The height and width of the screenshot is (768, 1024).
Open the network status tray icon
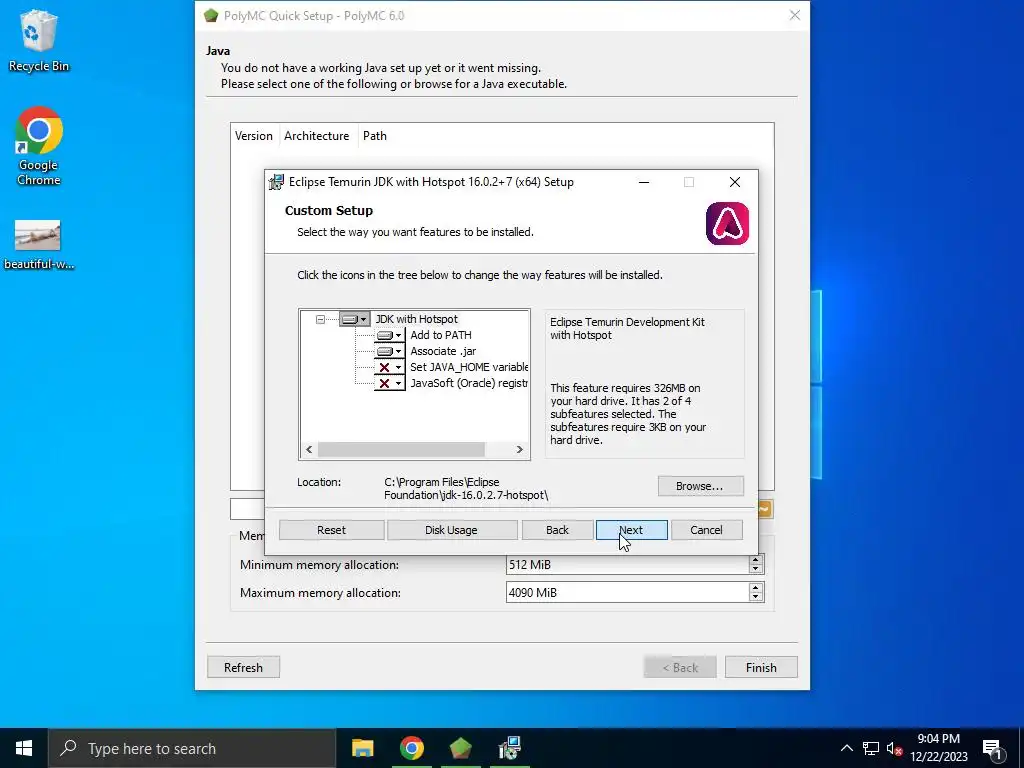point(871,748)
